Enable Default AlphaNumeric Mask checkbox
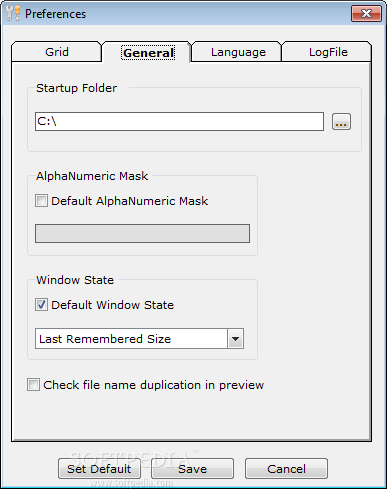 [41, 201]
